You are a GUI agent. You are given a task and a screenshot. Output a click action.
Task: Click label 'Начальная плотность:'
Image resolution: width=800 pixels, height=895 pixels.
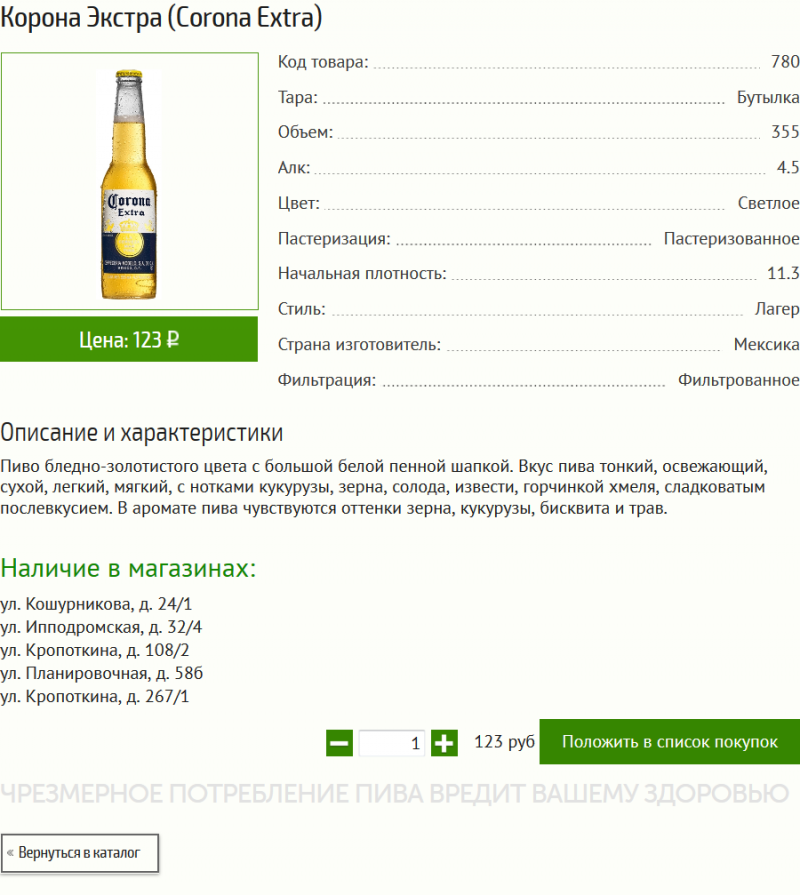click(x=362, y=273)
